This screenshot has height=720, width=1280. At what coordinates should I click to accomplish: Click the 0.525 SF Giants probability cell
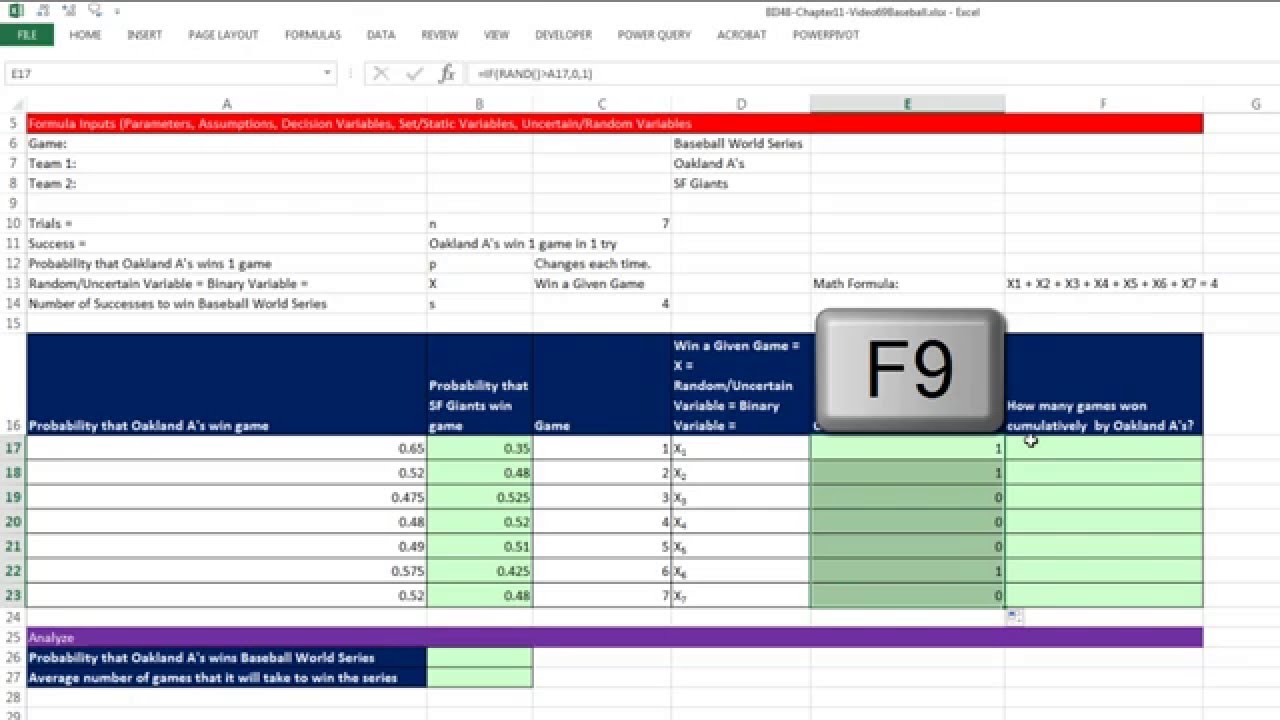pos(480,497)
